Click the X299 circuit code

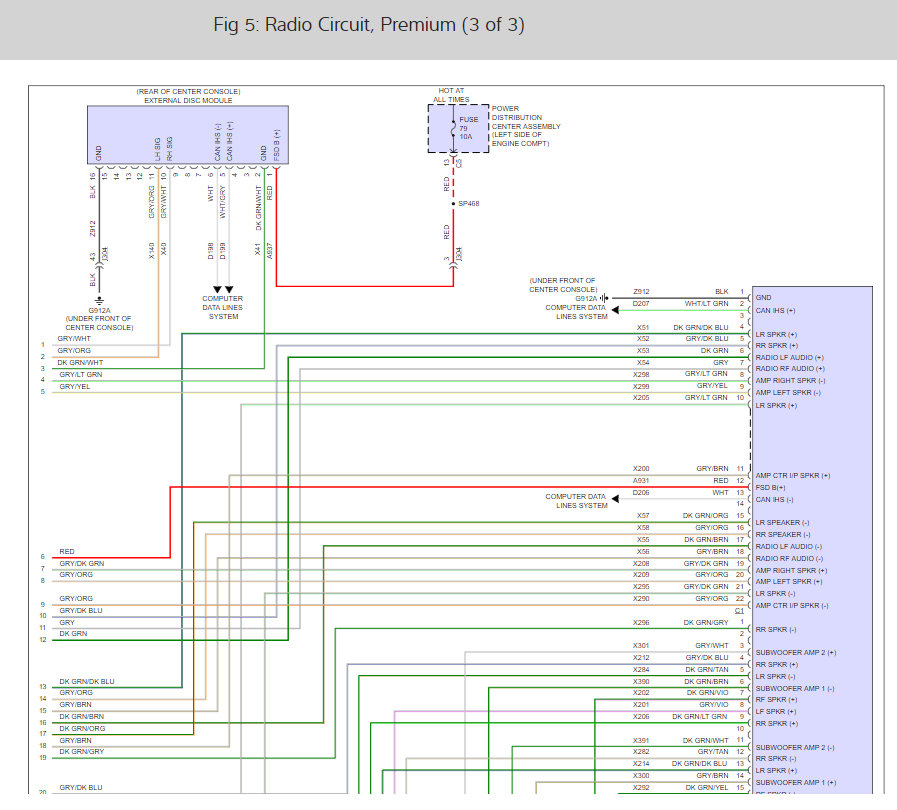641,387
